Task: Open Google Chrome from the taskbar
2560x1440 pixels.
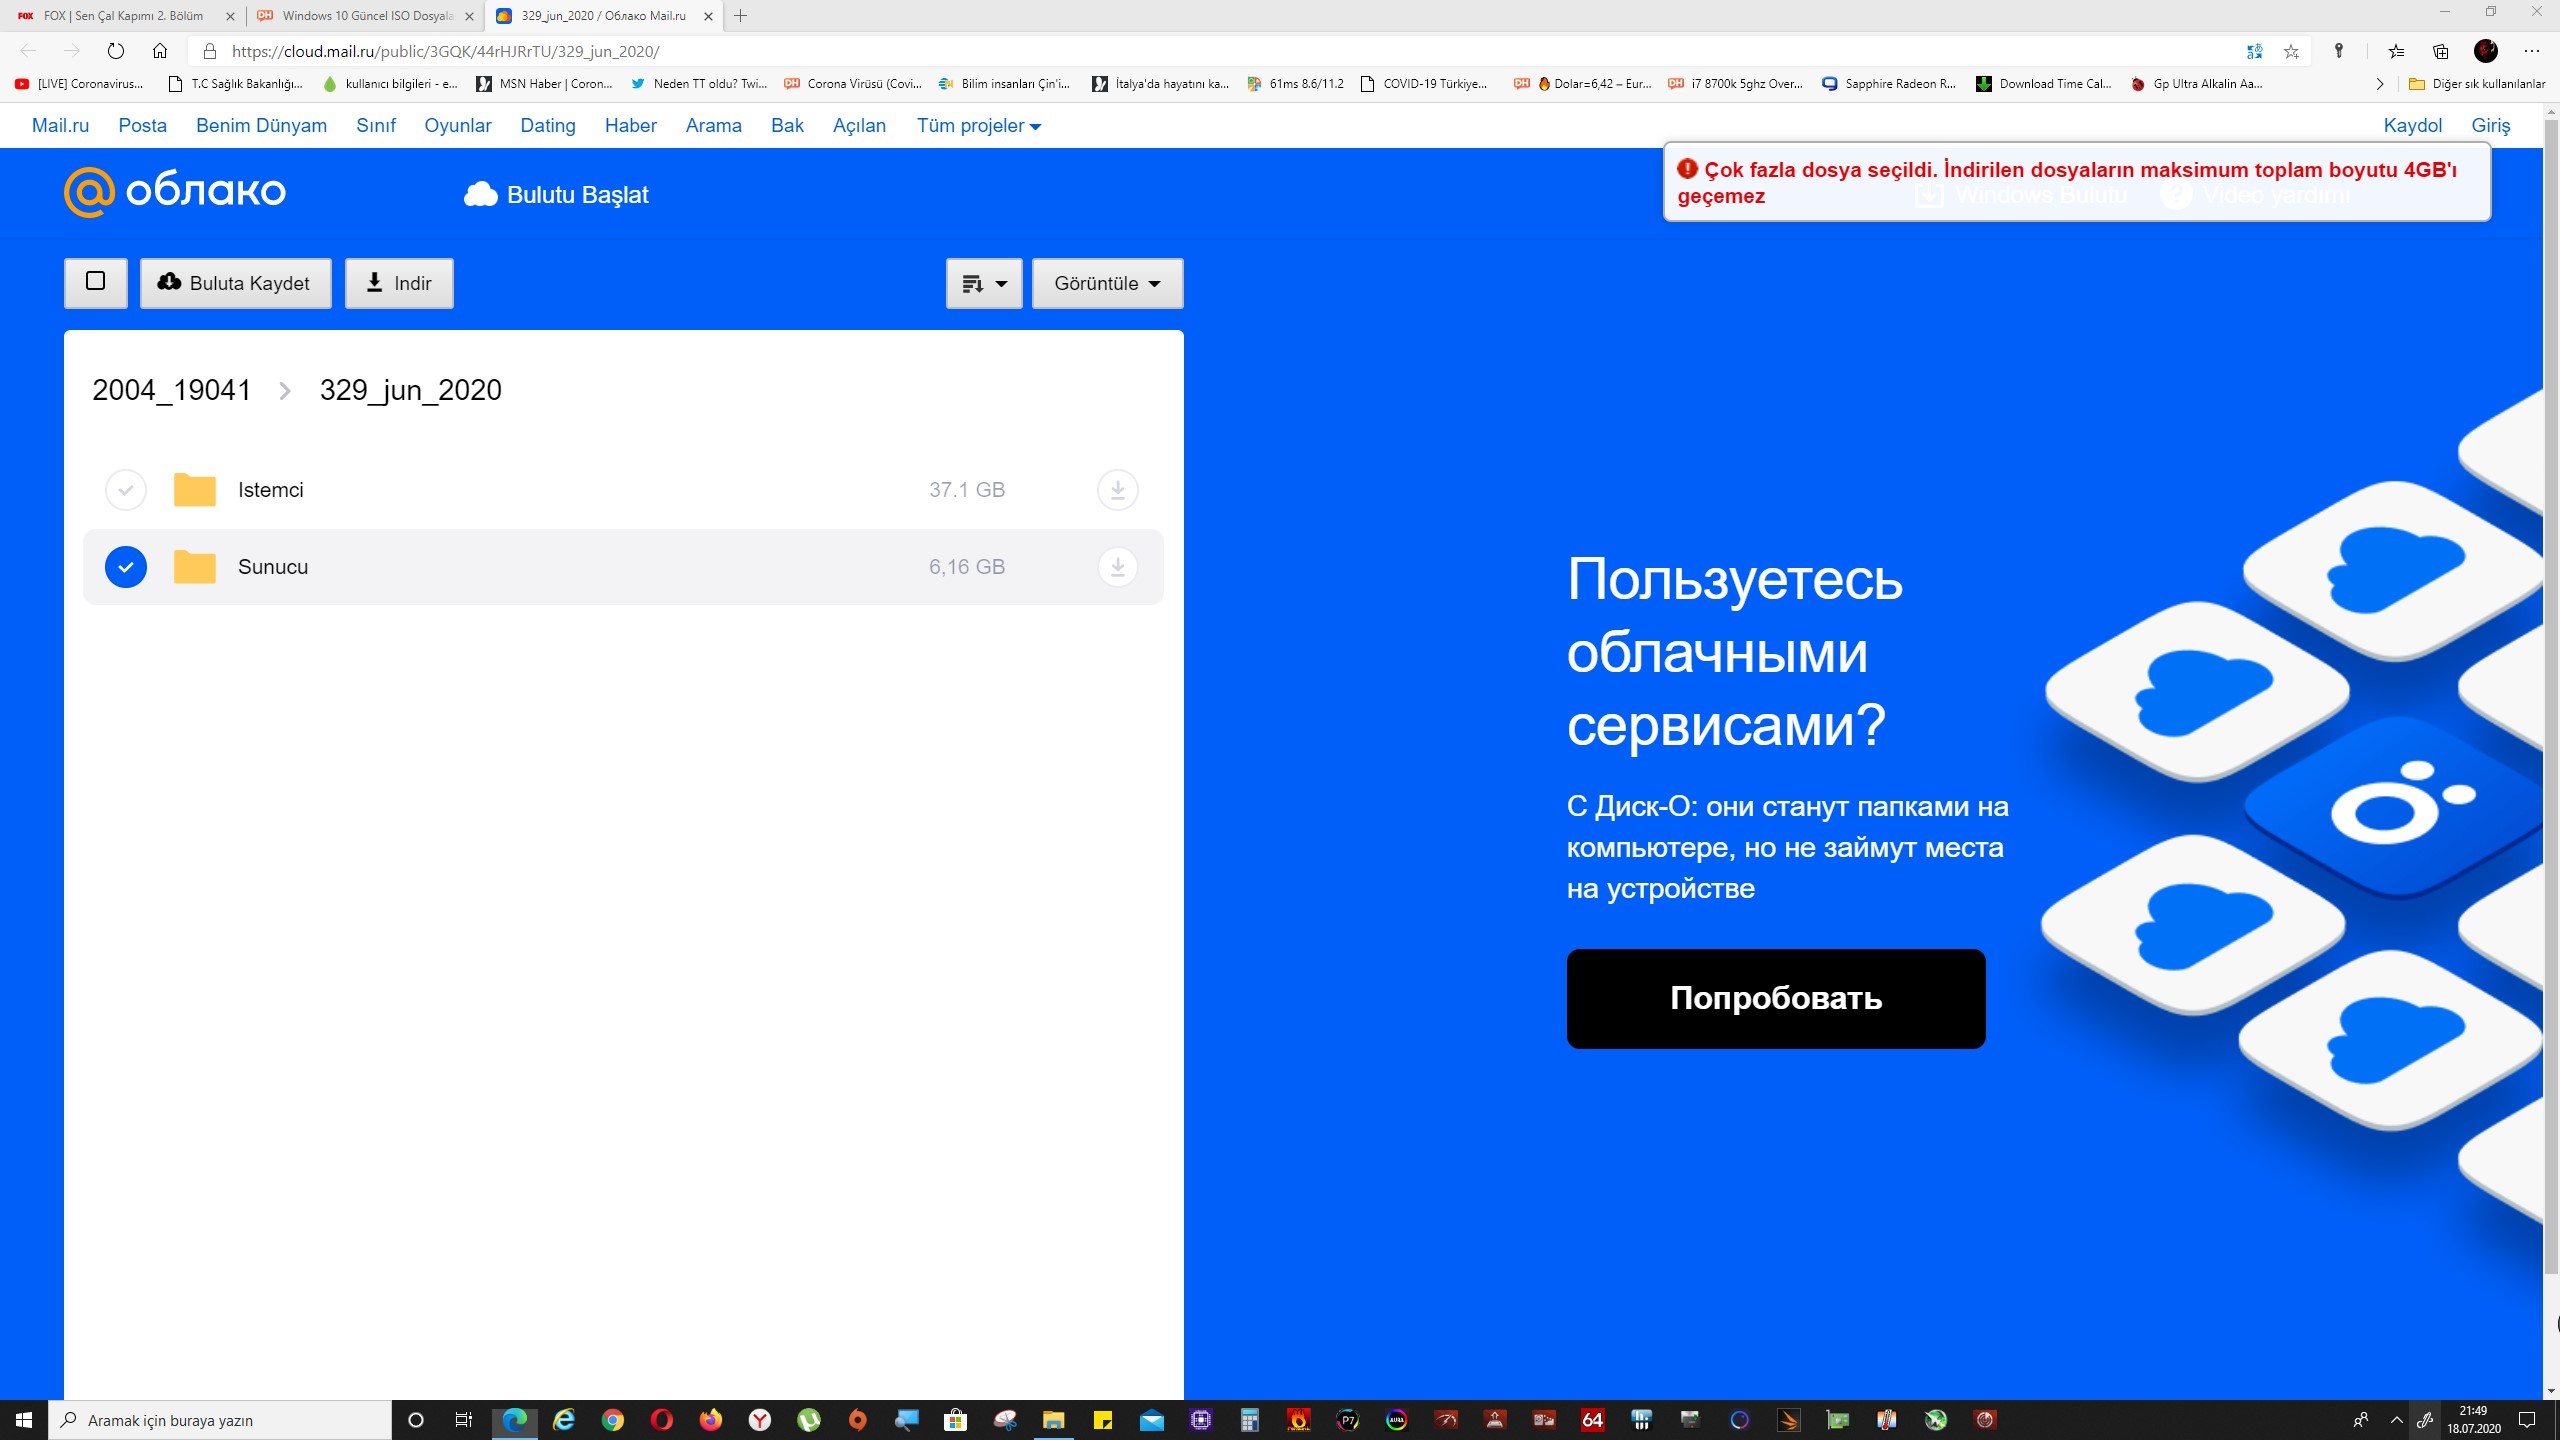Action: (x=613, y=1420)
